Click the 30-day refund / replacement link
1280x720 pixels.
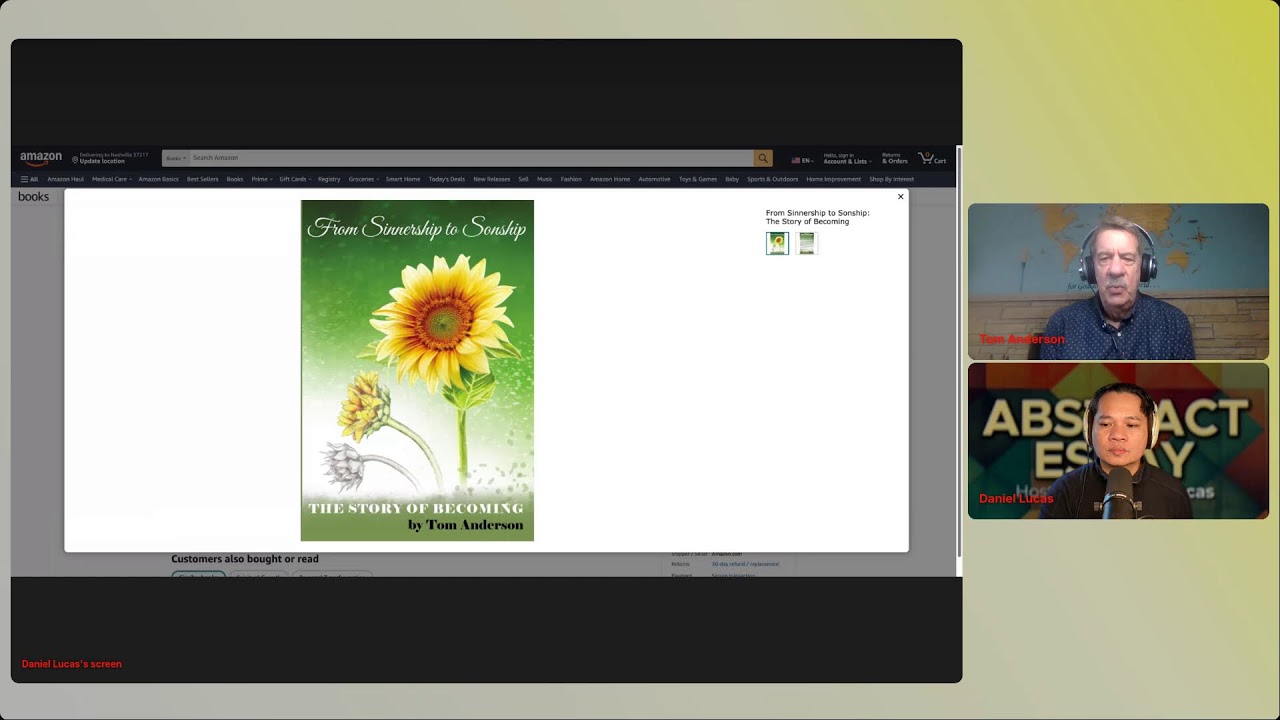coord(745,564)
